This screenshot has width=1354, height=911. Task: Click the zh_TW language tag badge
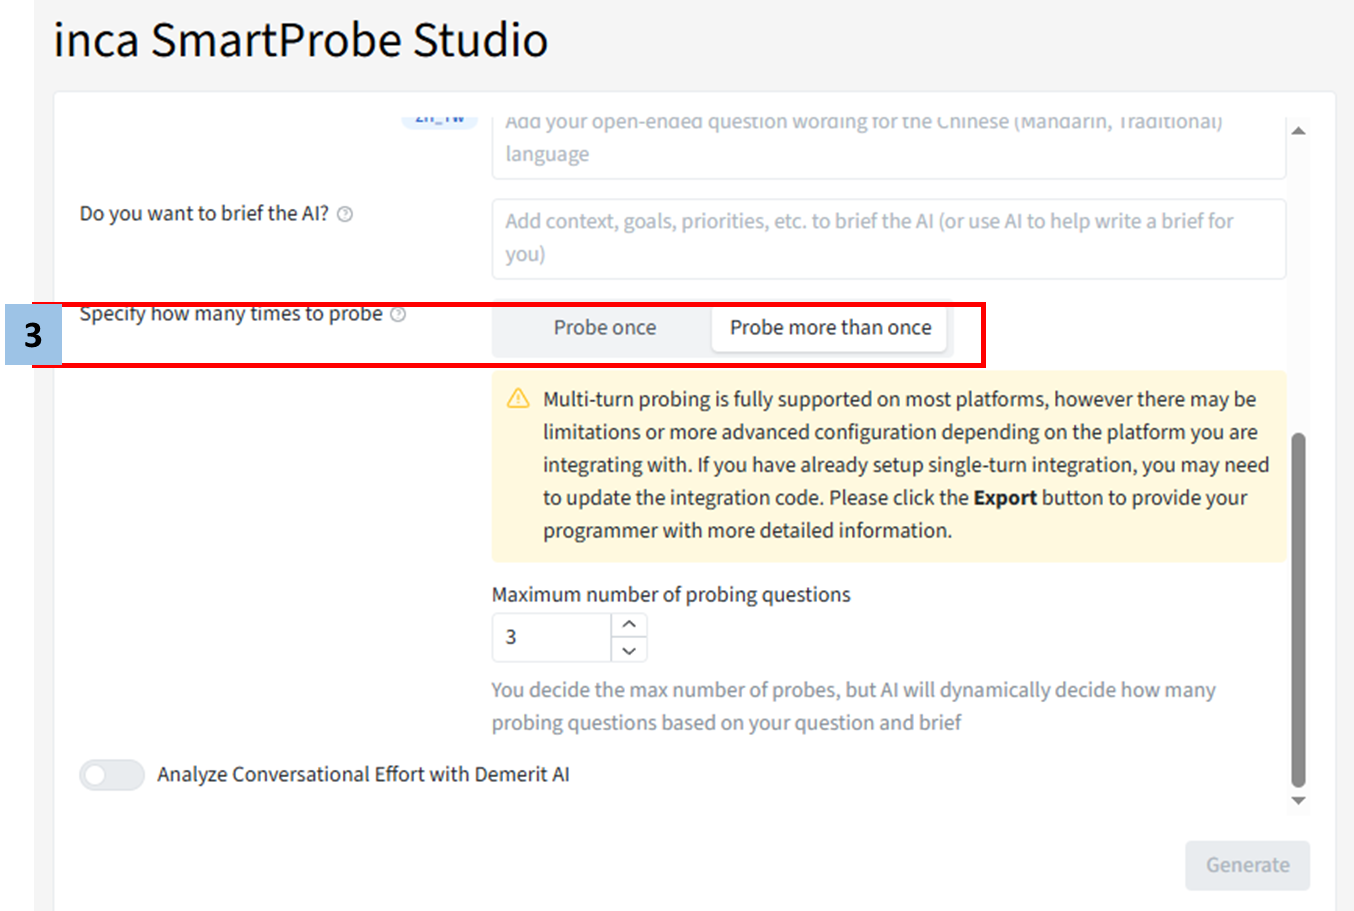[440, 120]
